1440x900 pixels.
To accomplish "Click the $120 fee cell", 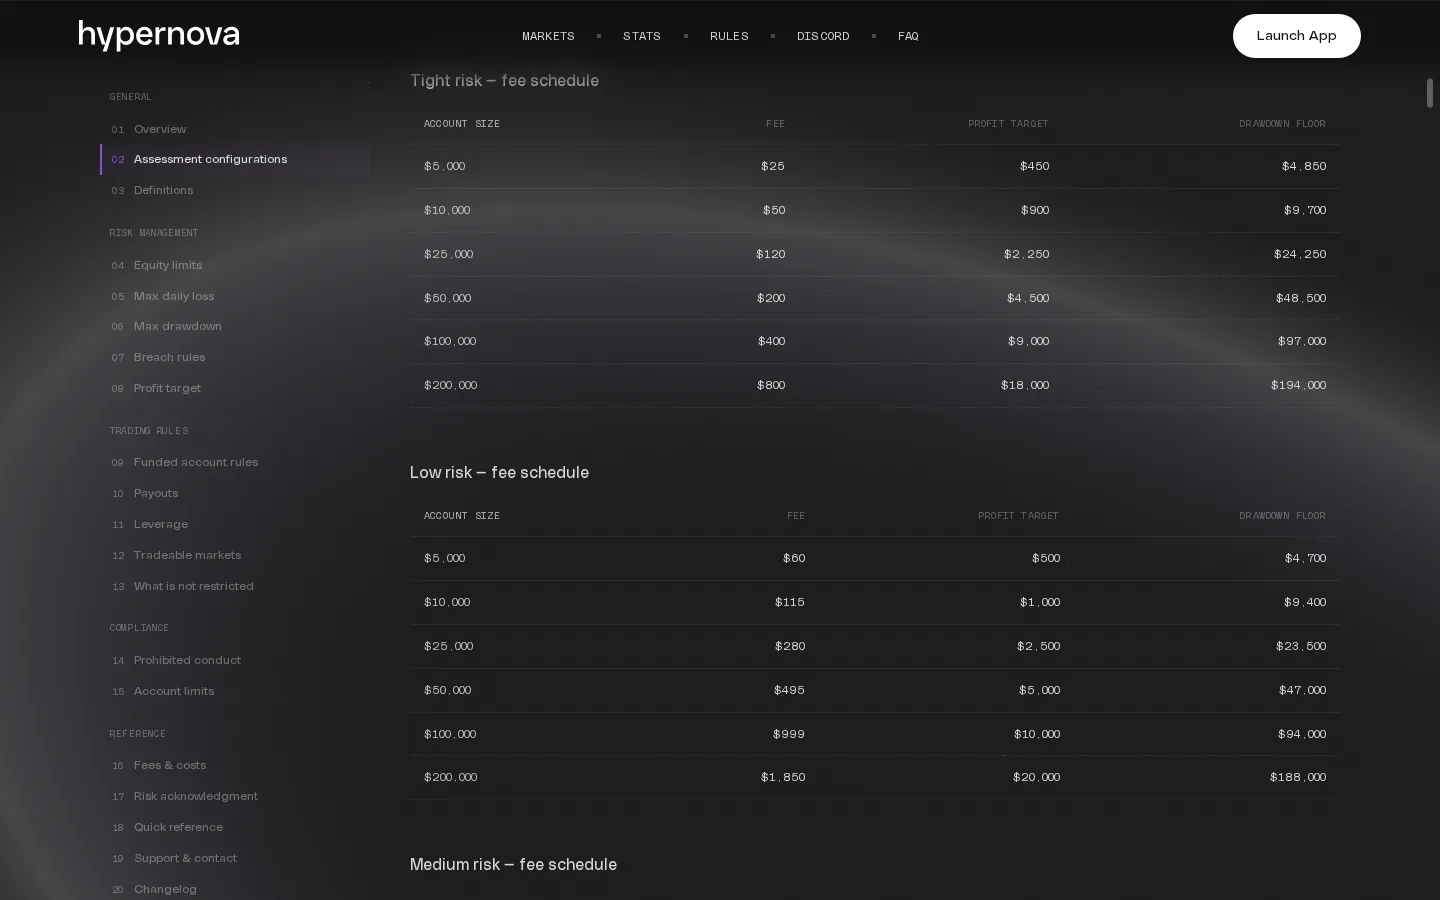I will (771, 254).
